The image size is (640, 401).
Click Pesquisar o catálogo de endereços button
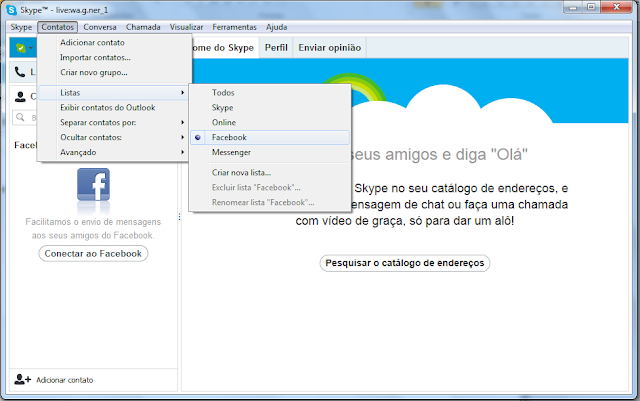(404, 263)
